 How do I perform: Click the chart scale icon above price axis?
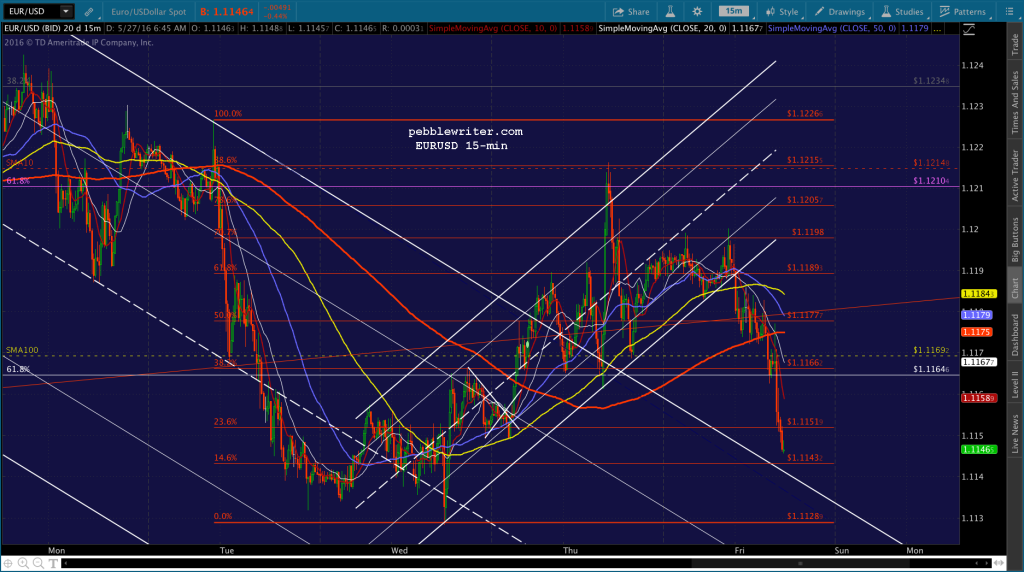point(969,29)
